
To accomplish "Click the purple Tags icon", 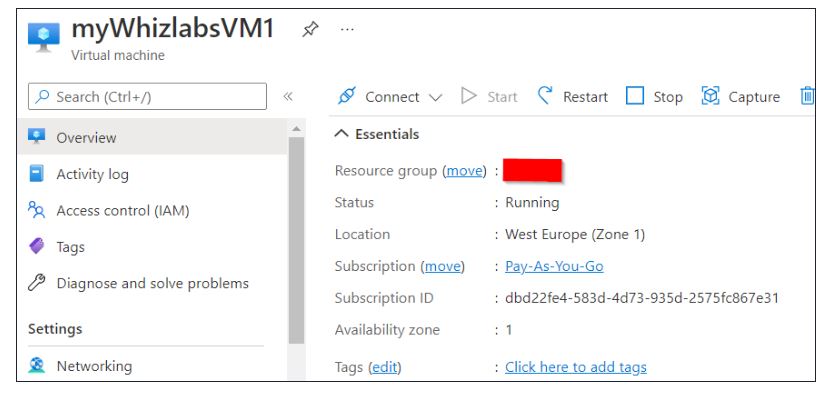I will coord(36,246).
